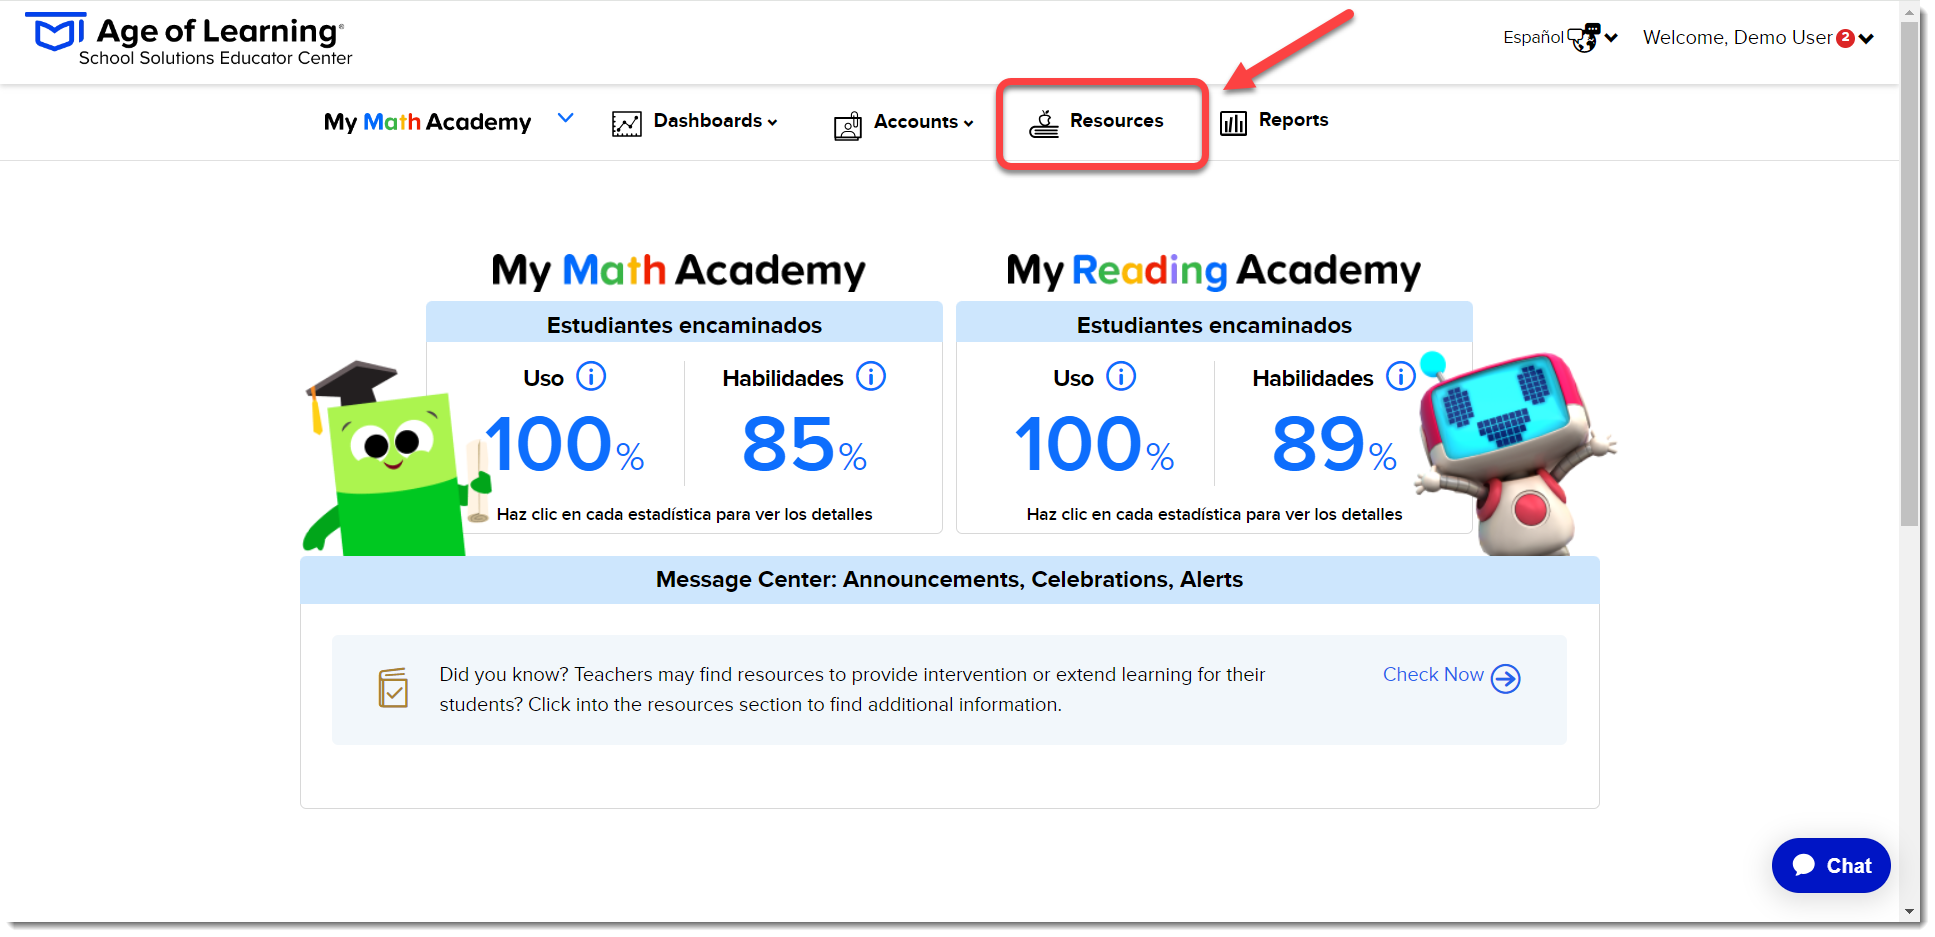The height and width of the screenshot is (937, 1935).
Task: Click the My Math Academy heading
Action: [x=678, y=270]
